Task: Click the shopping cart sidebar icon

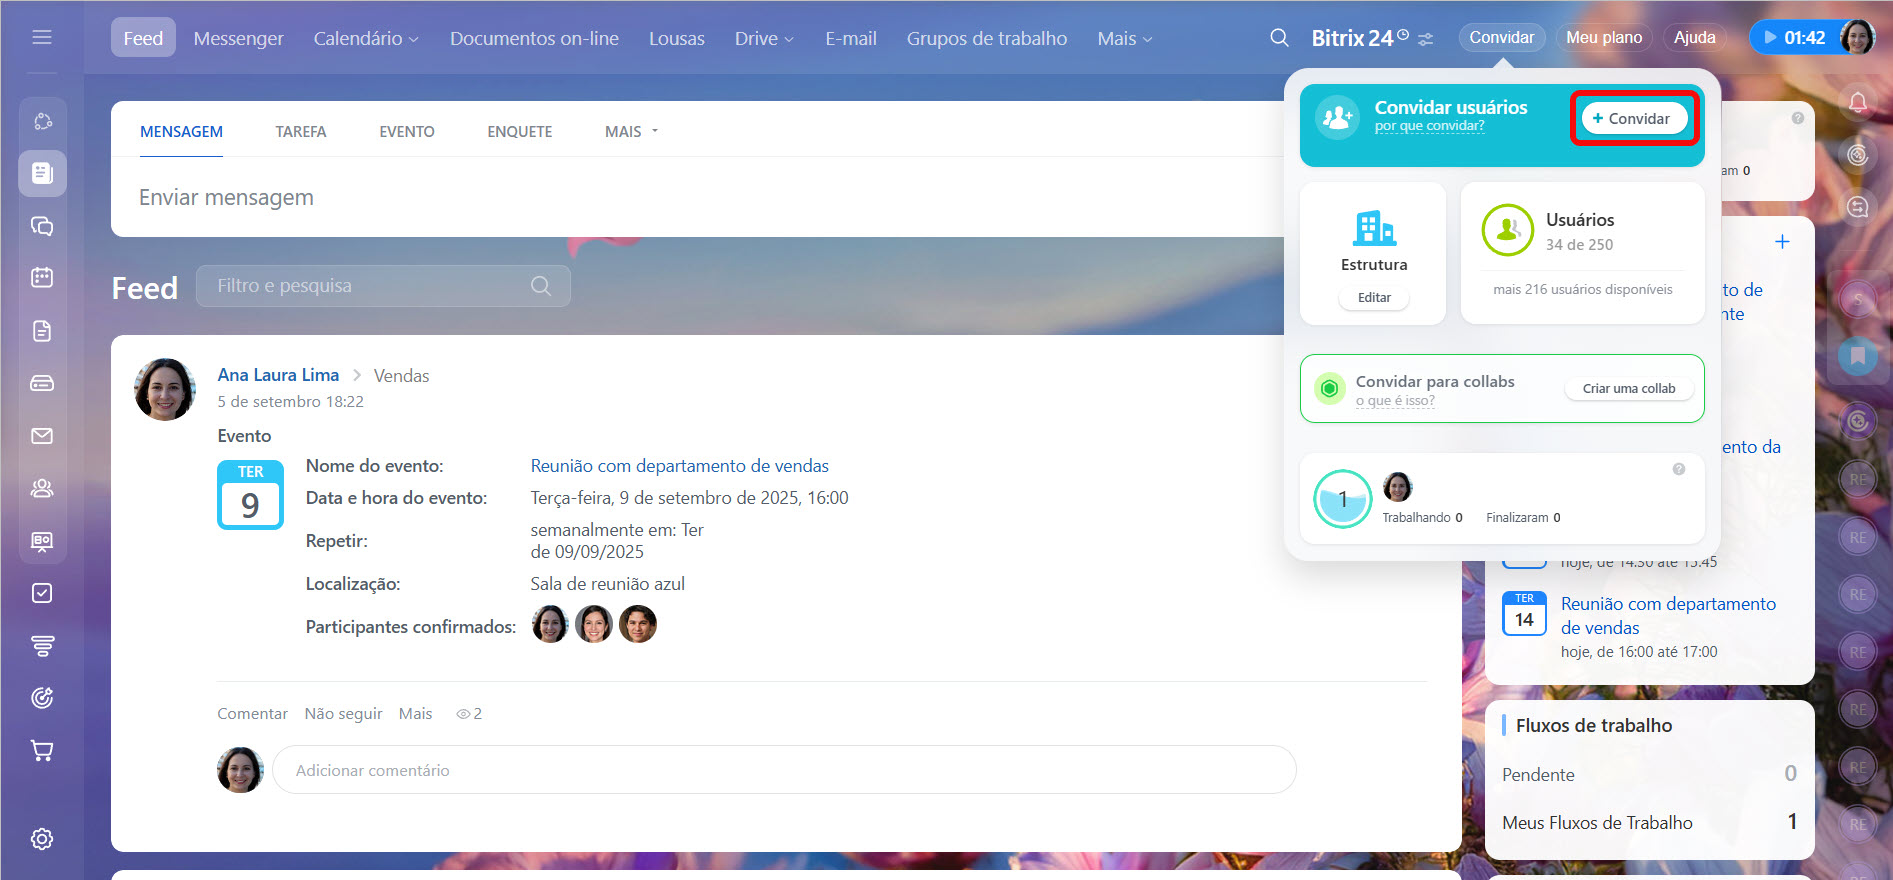Action: (42, 750)
